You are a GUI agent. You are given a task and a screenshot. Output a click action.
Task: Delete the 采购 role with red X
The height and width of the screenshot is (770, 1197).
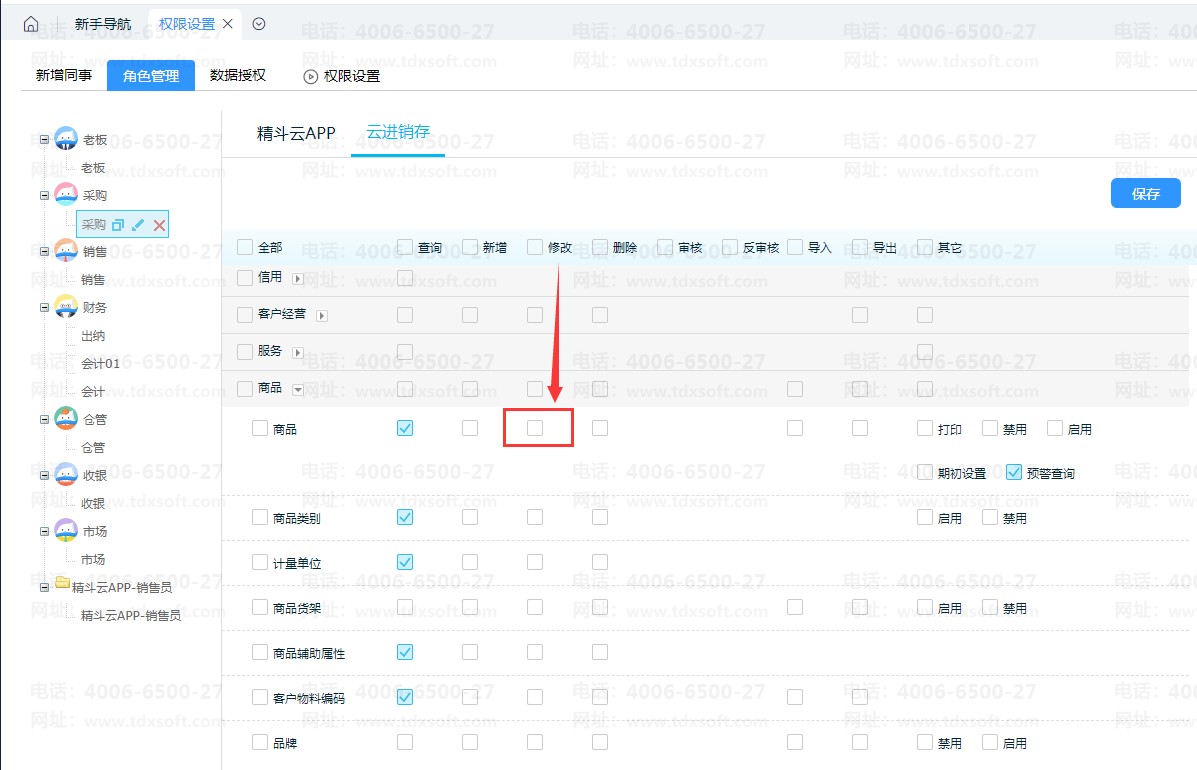coord(159,225)
